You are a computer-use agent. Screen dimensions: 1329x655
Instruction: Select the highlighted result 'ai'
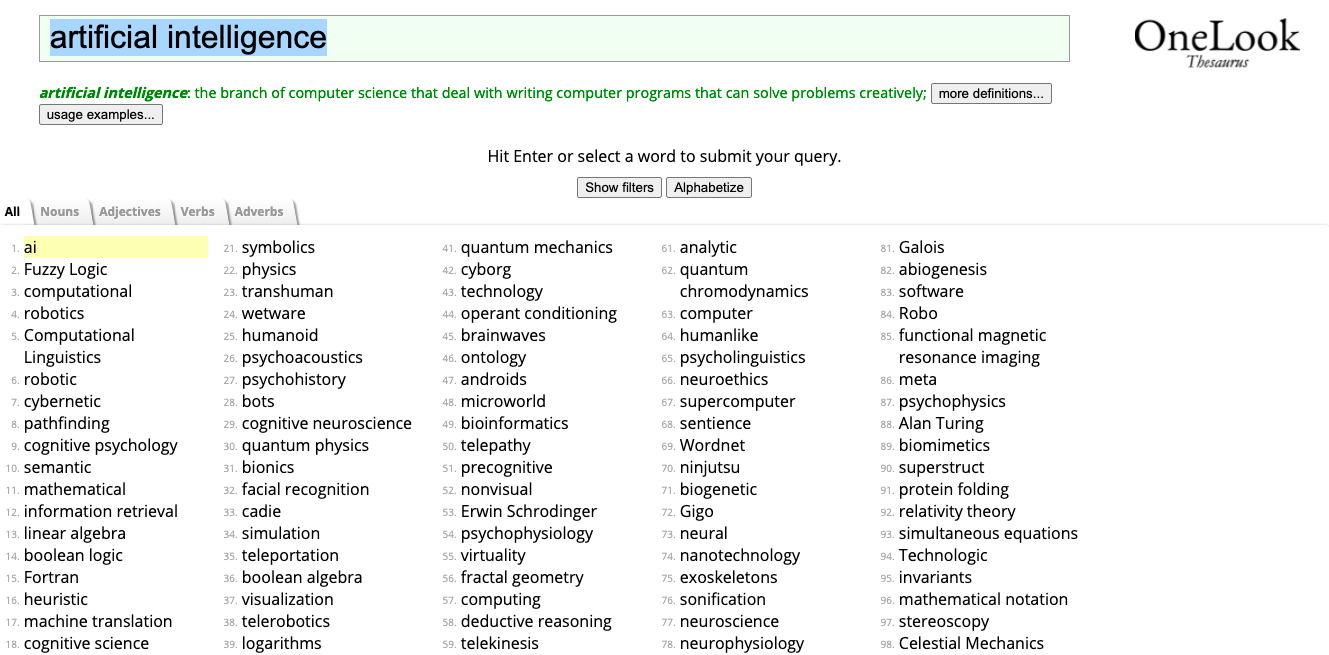pos(31,247)
